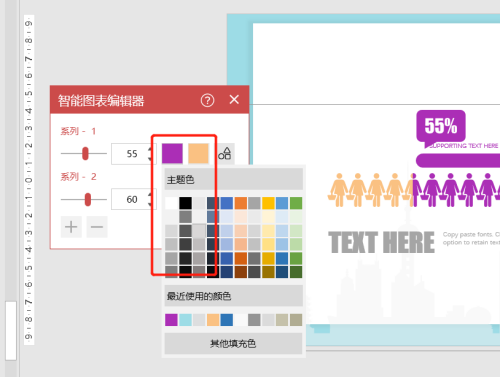Image resolution: width=500 pixels, height=377 pixels.
Task: Close the smart chart editor panel
Action: [234, 99]
